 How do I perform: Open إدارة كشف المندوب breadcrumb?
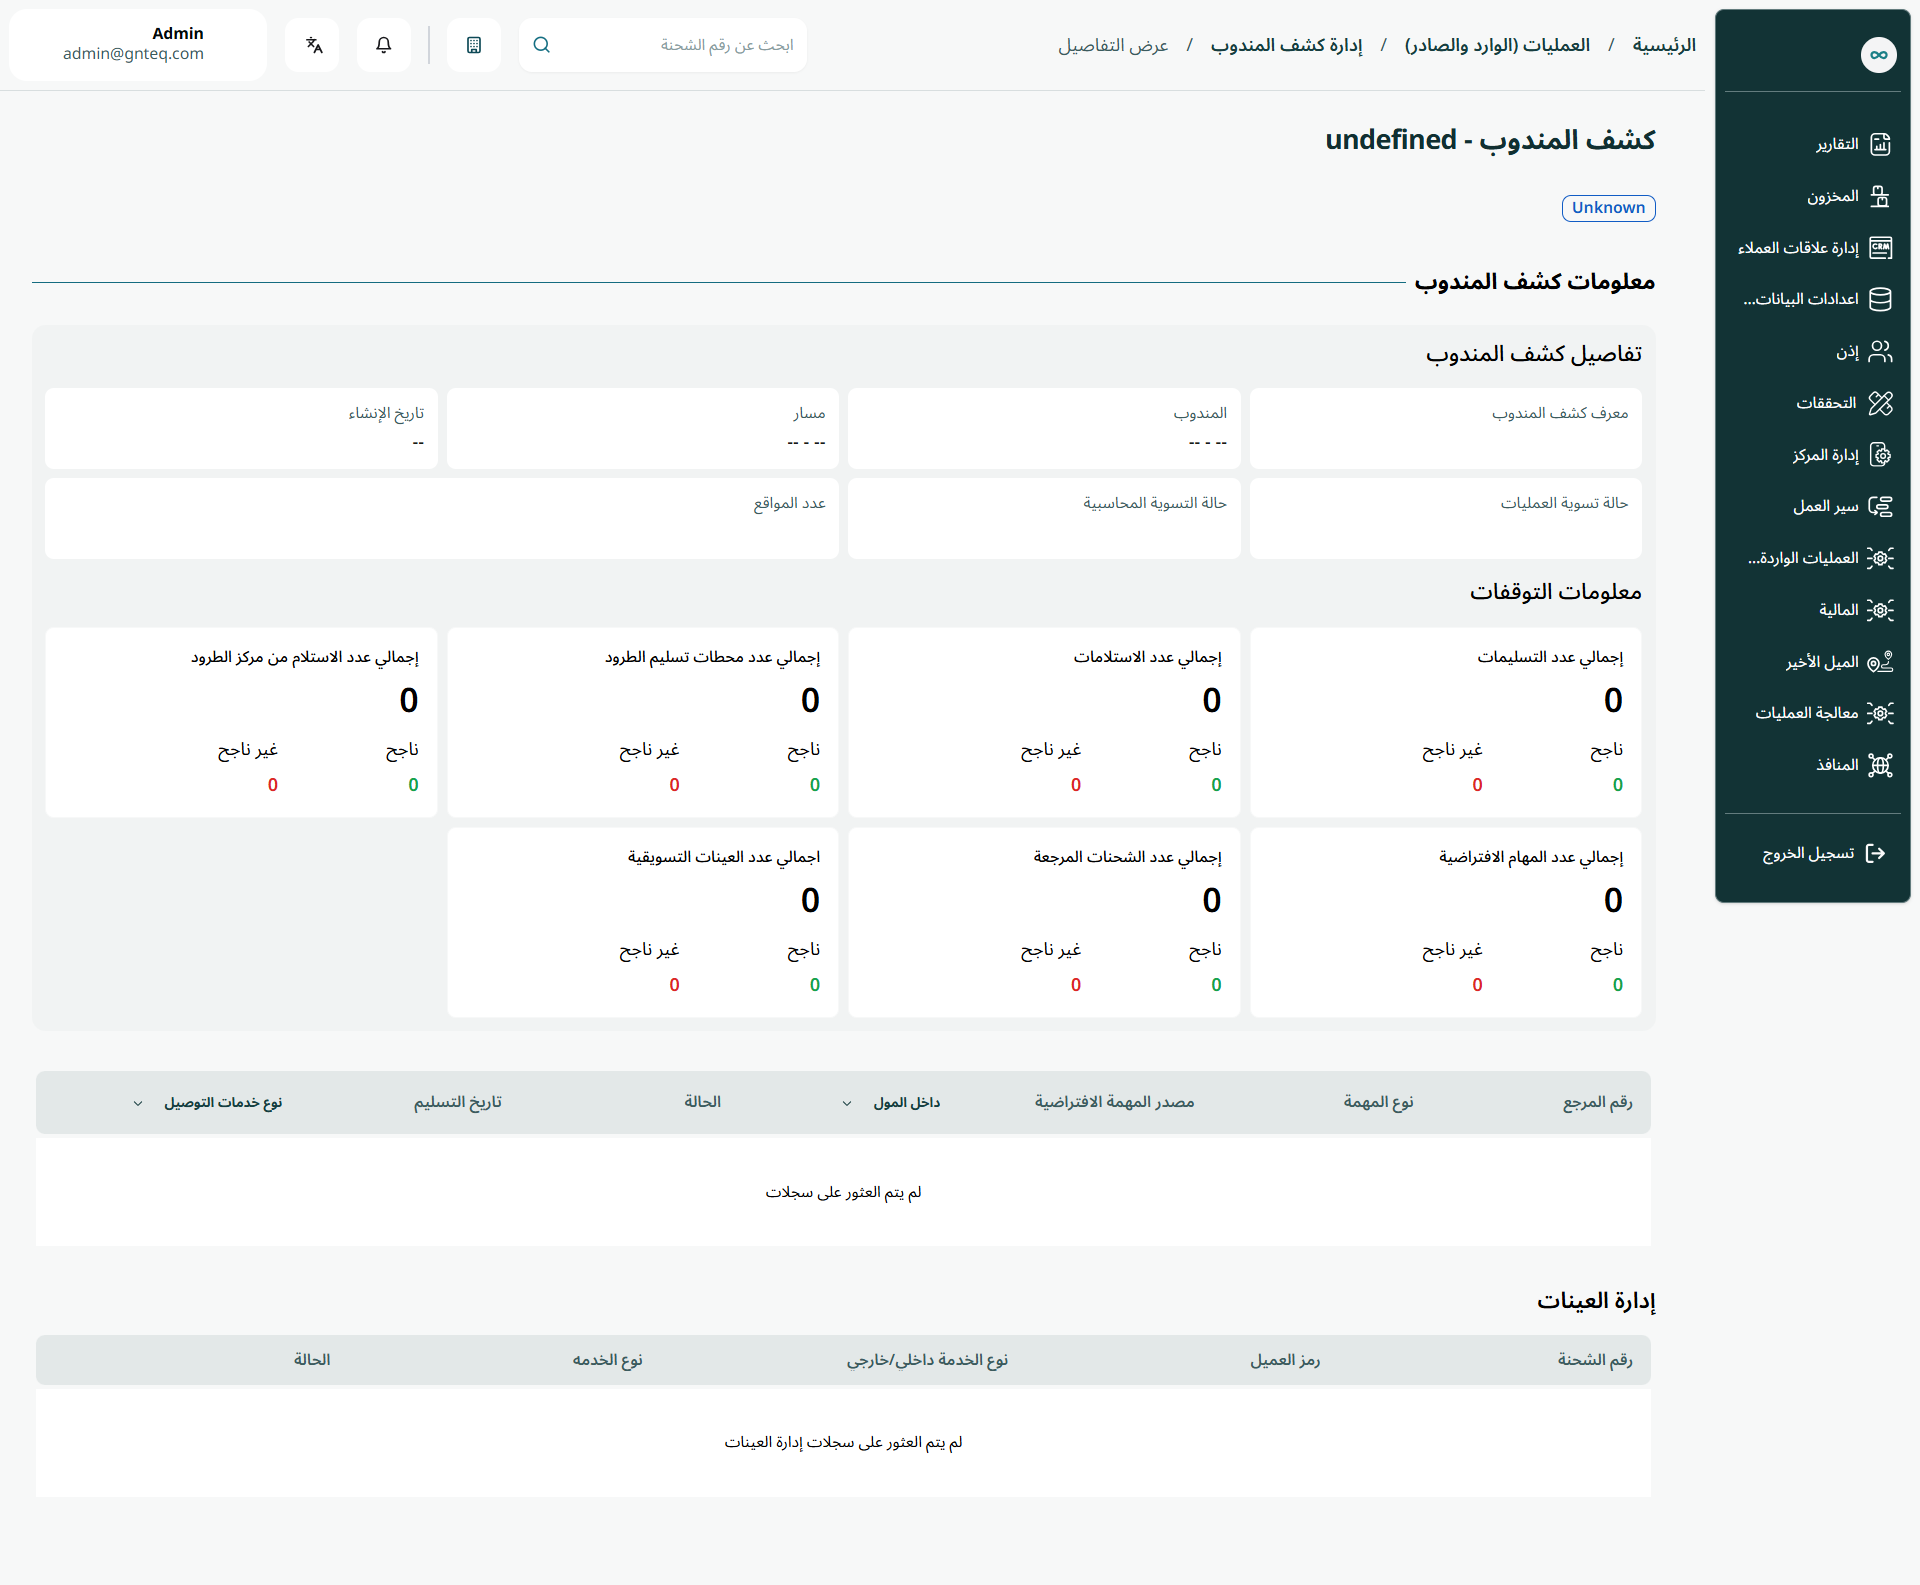[1286, 45]
